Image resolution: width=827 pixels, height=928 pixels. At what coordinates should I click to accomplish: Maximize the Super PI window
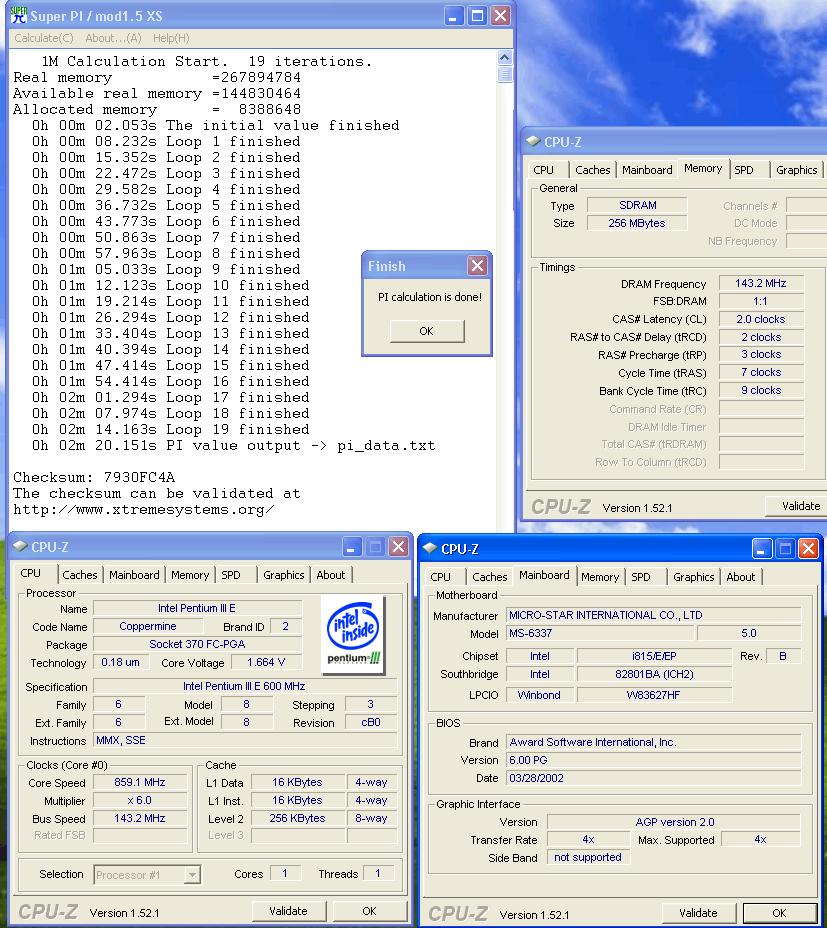point(477,16)
